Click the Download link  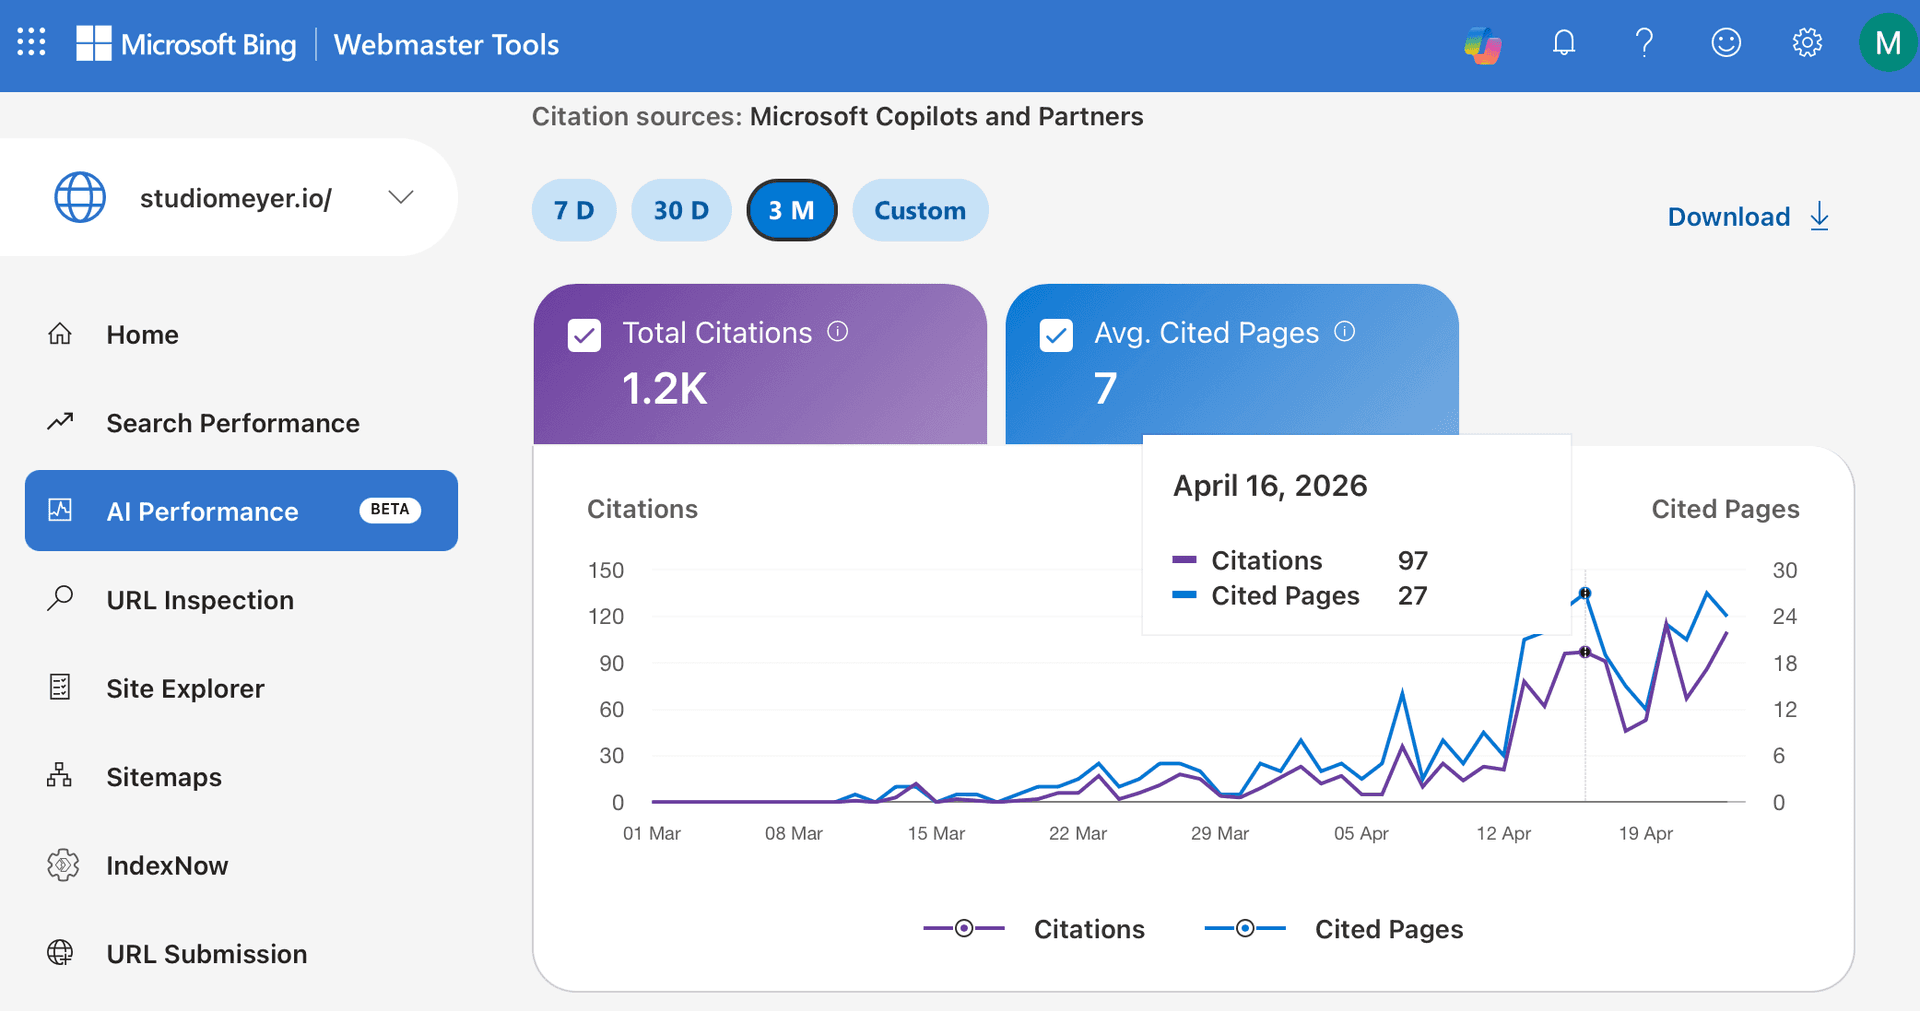1729,216
